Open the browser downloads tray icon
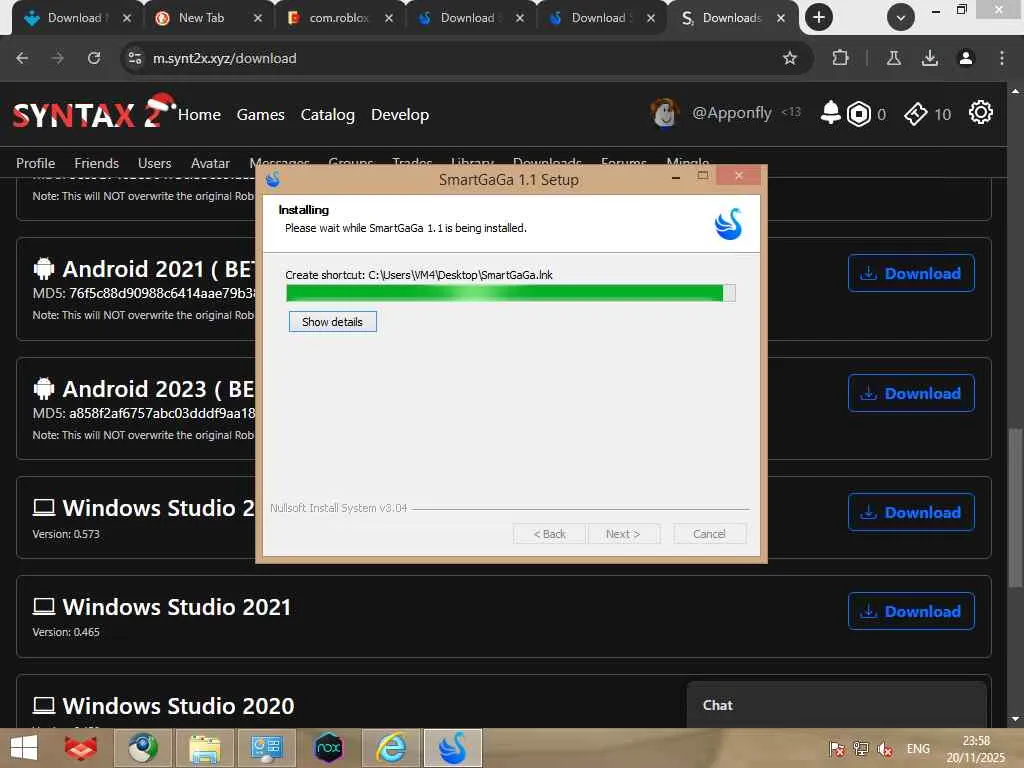Screen dimensions: 1024x768 tap(929, 58)
